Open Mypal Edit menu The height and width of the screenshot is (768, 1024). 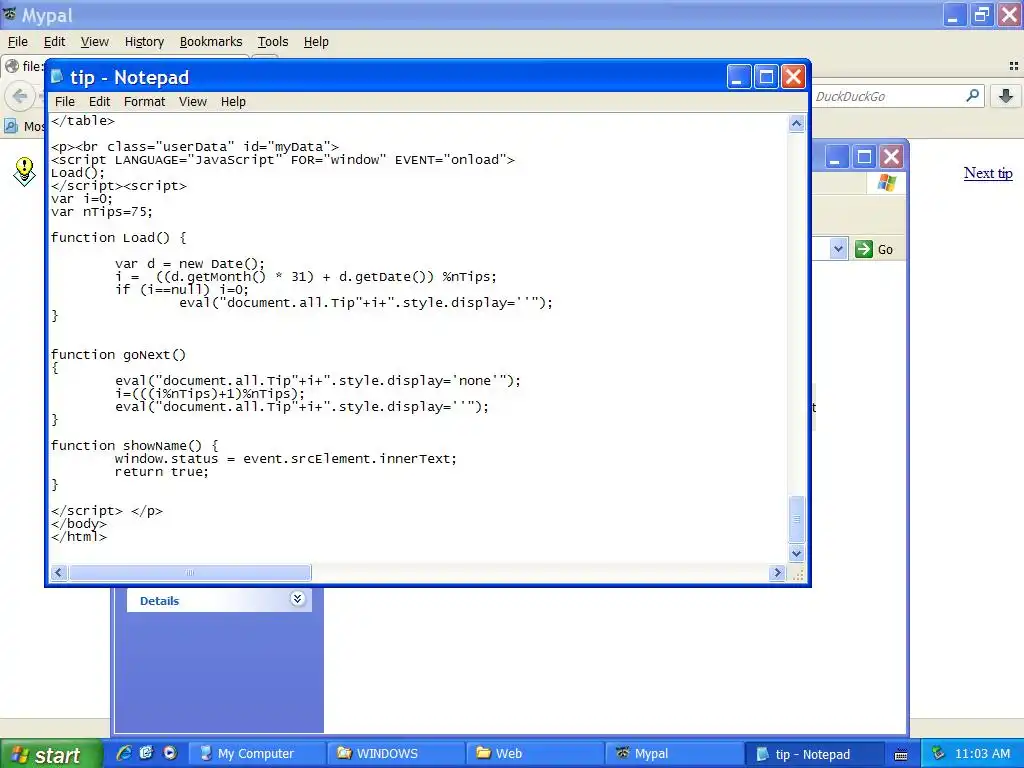tap(54, 42)
